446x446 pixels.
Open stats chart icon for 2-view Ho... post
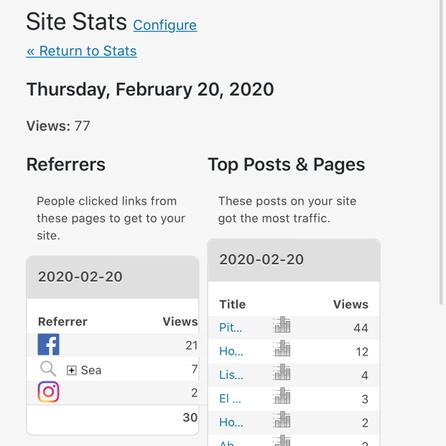tap(282, 420)
